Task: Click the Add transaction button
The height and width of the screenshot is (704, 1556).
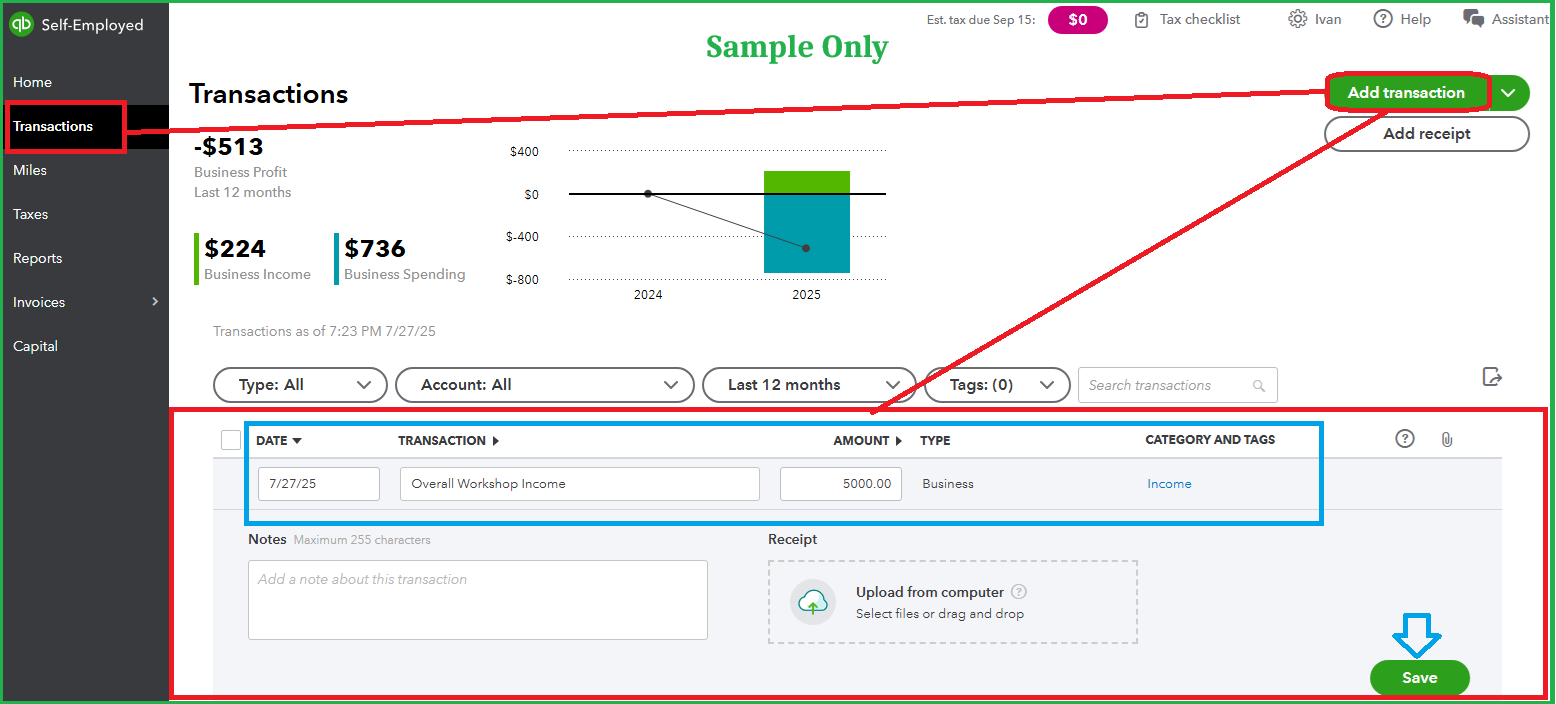Action: pyautogui.click(x=1406, y=93)
